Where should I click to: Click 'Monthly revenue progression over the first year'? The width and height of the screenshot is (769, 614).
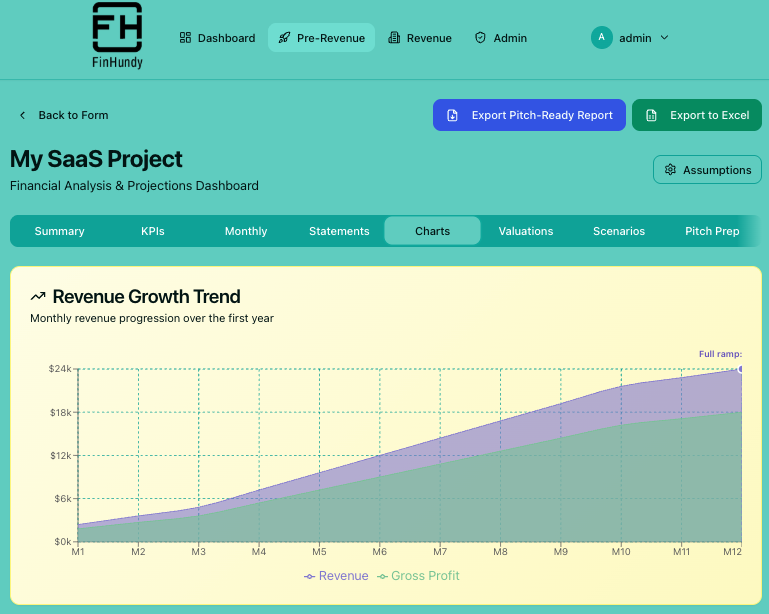pyautogui.click(x=152, y=318)
